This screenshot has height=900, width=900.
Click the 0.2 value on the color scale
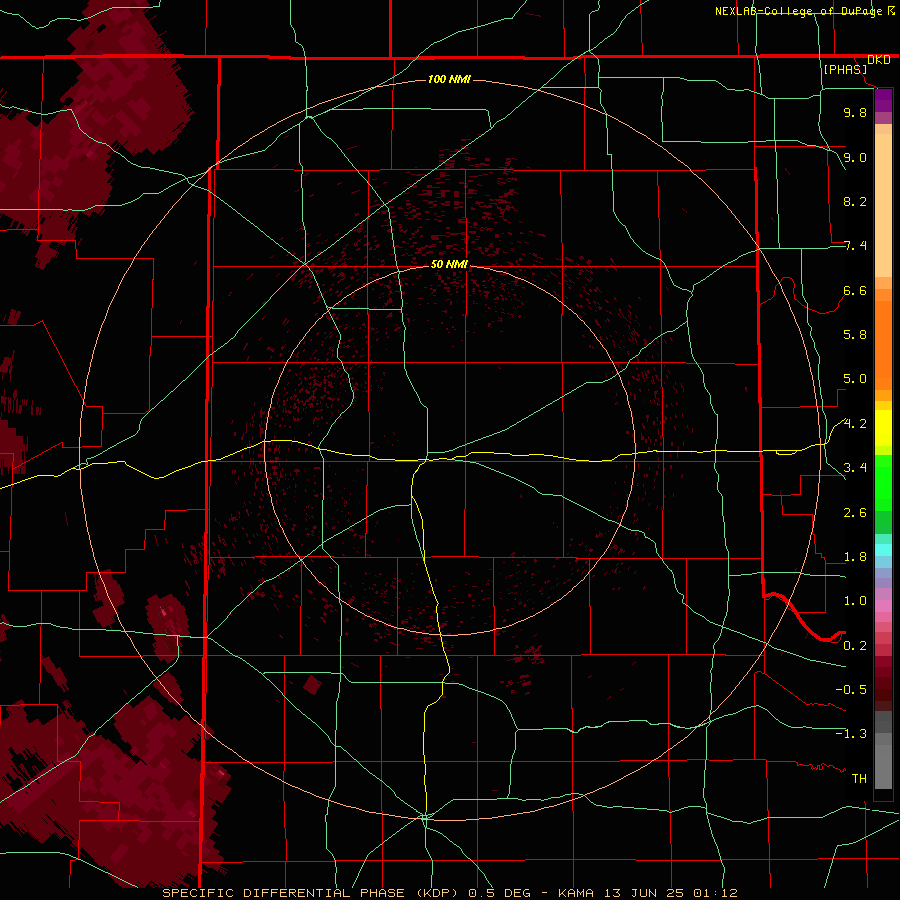pyautogui.click(x=855, y=646)
